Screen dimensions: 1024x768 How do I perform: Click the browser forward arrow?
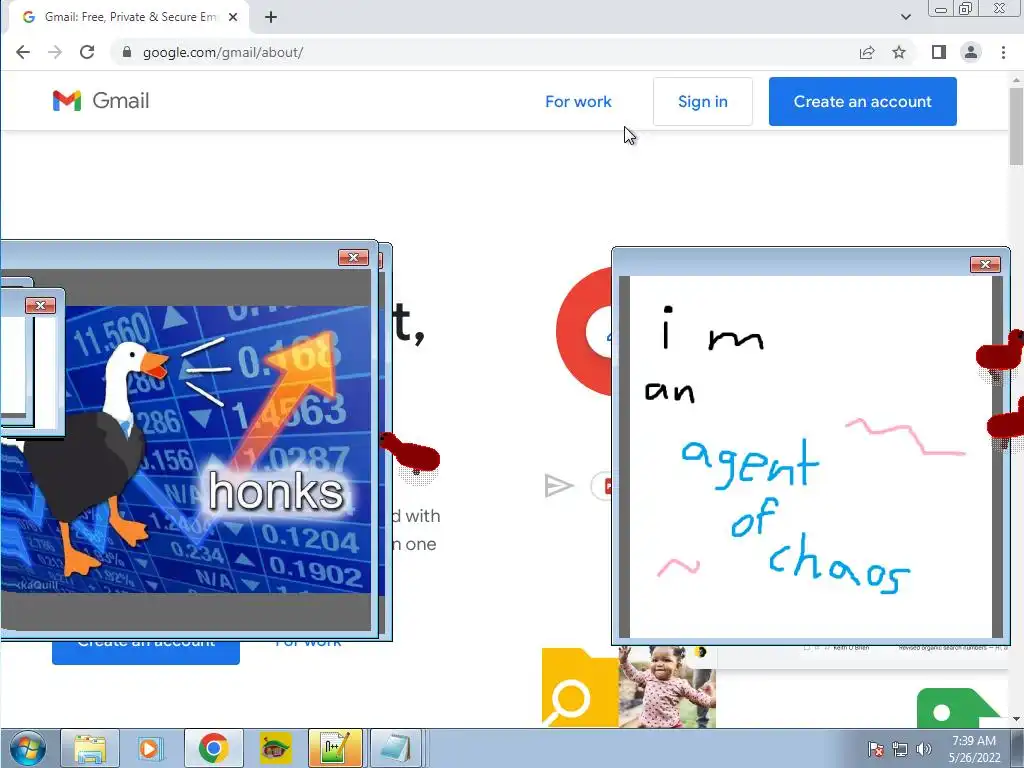(x=55, y=52)
